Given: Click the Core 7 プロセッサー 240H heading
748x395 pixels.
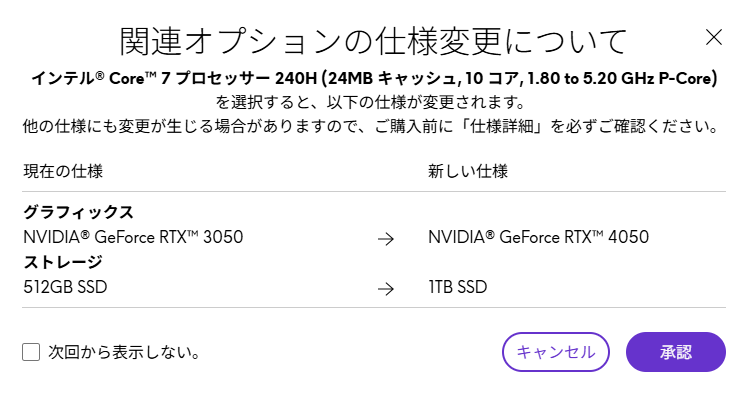Looking at the screenshot, I should click(x=374, y=78).
